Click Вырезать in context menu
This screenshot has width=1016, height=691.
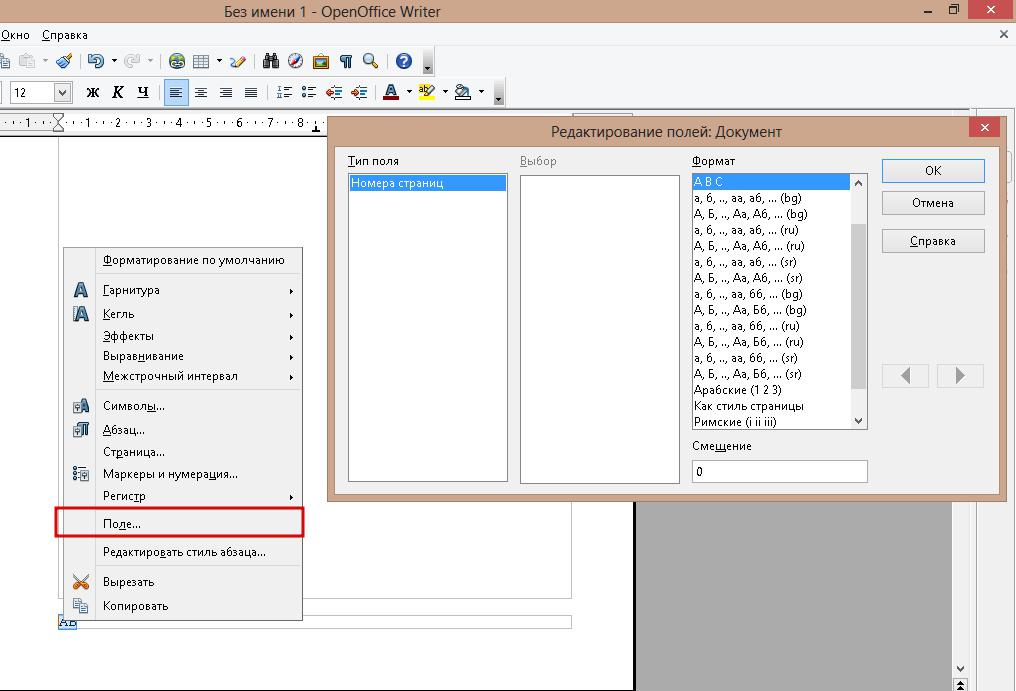click(193, 582)
